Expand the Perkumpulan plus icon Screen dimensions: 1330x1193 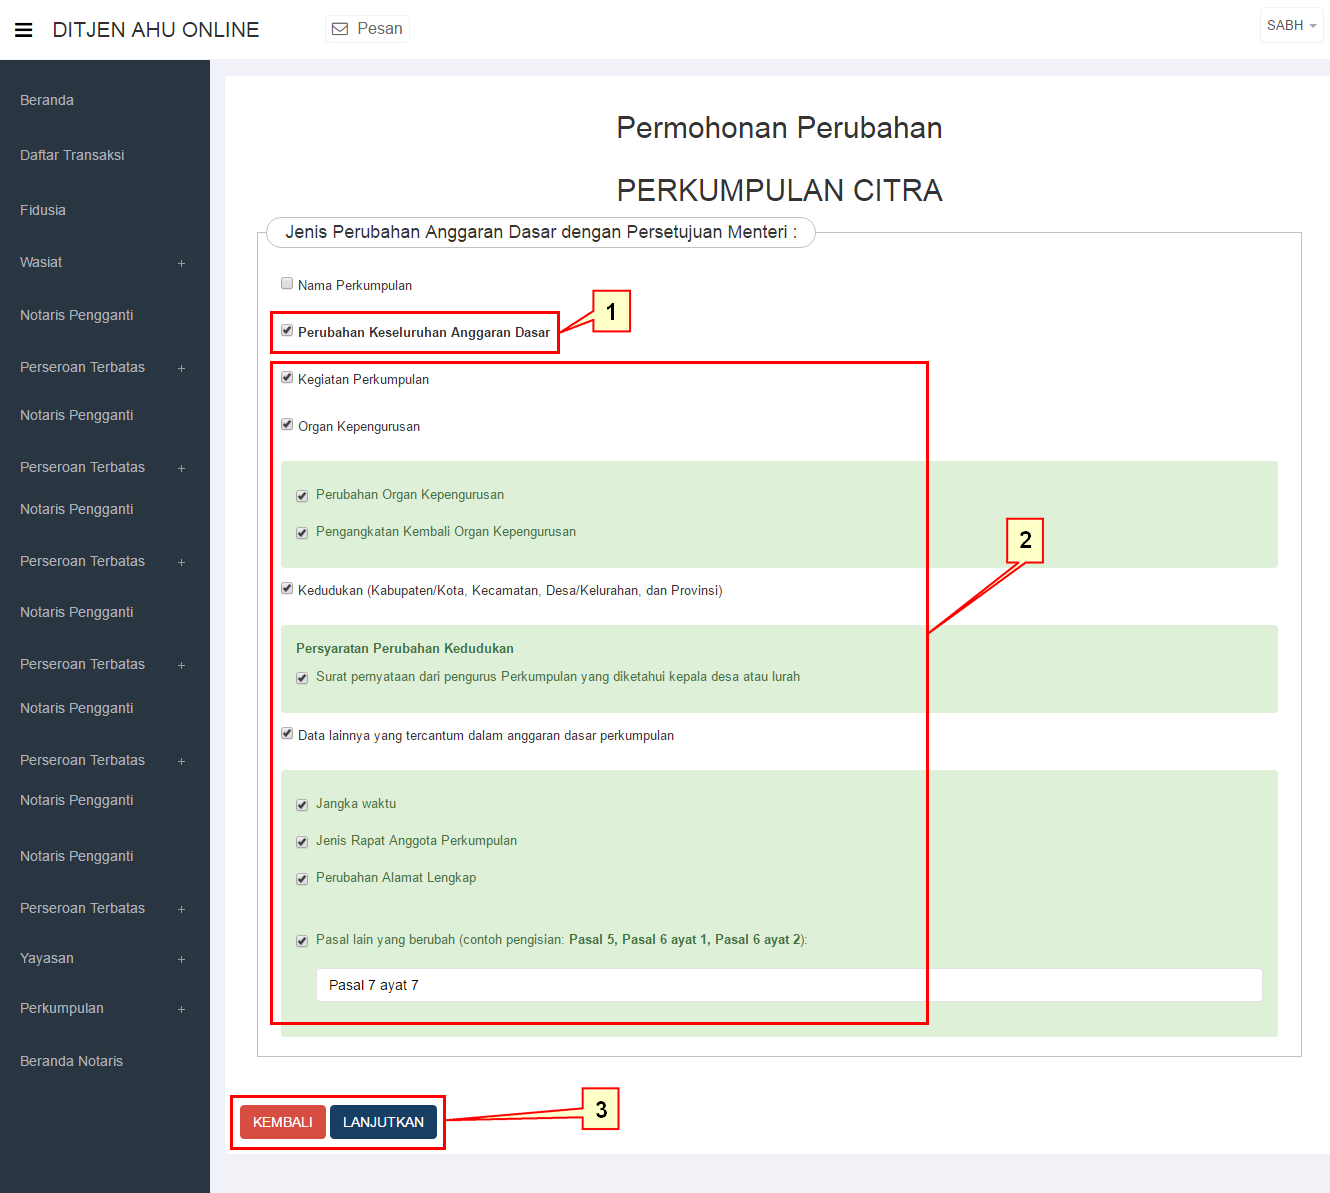coord(181,1009)
